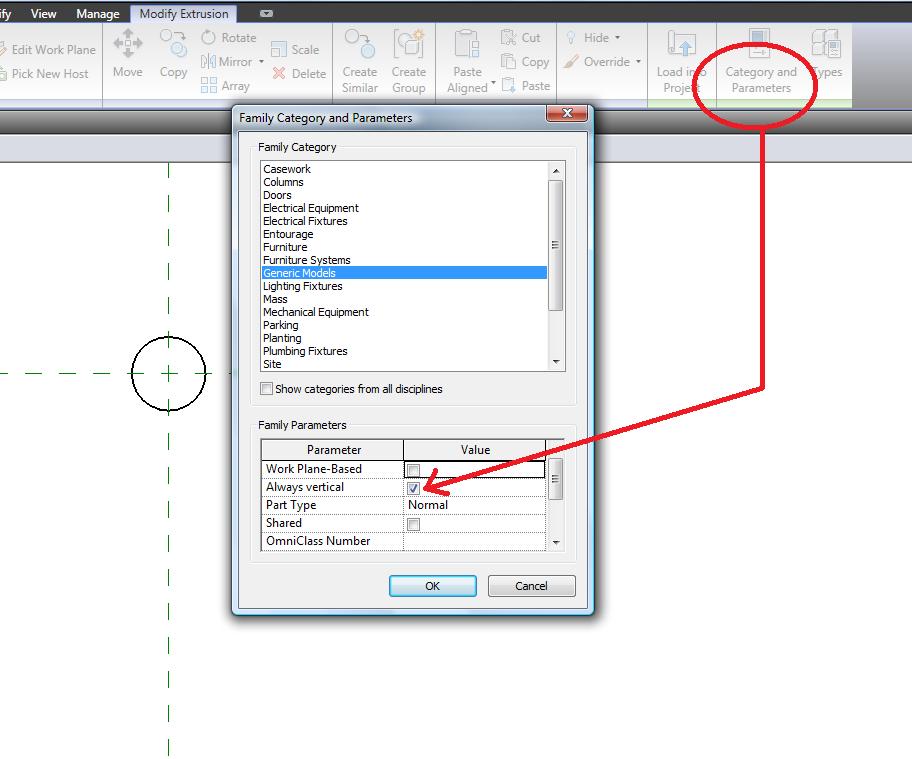The image size is (912, 759).
Task: Open the Manage ribbon tab
Action: coord(98,13)
